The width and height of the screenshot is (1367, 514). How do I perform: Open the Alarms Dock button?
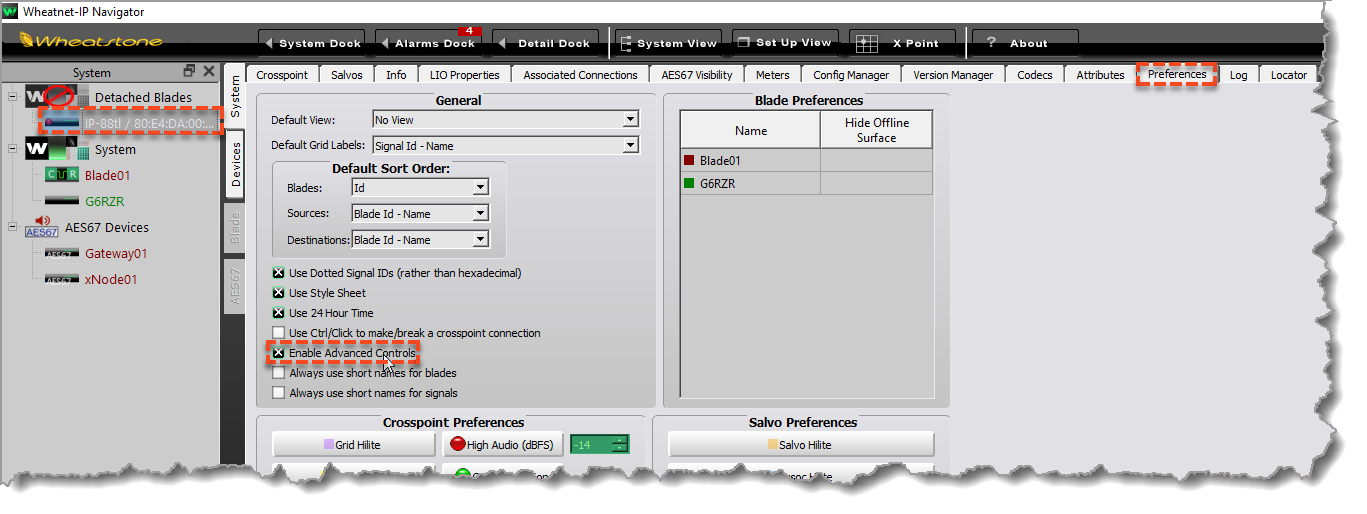coord(428,44)
